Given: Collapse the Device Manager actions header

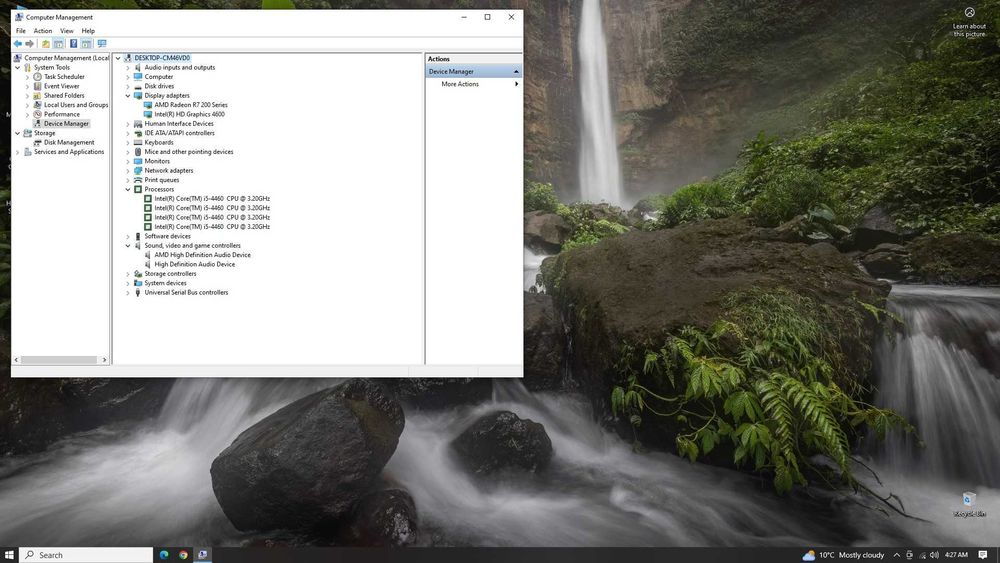Looking at the screenshot, I should (516, 71).
